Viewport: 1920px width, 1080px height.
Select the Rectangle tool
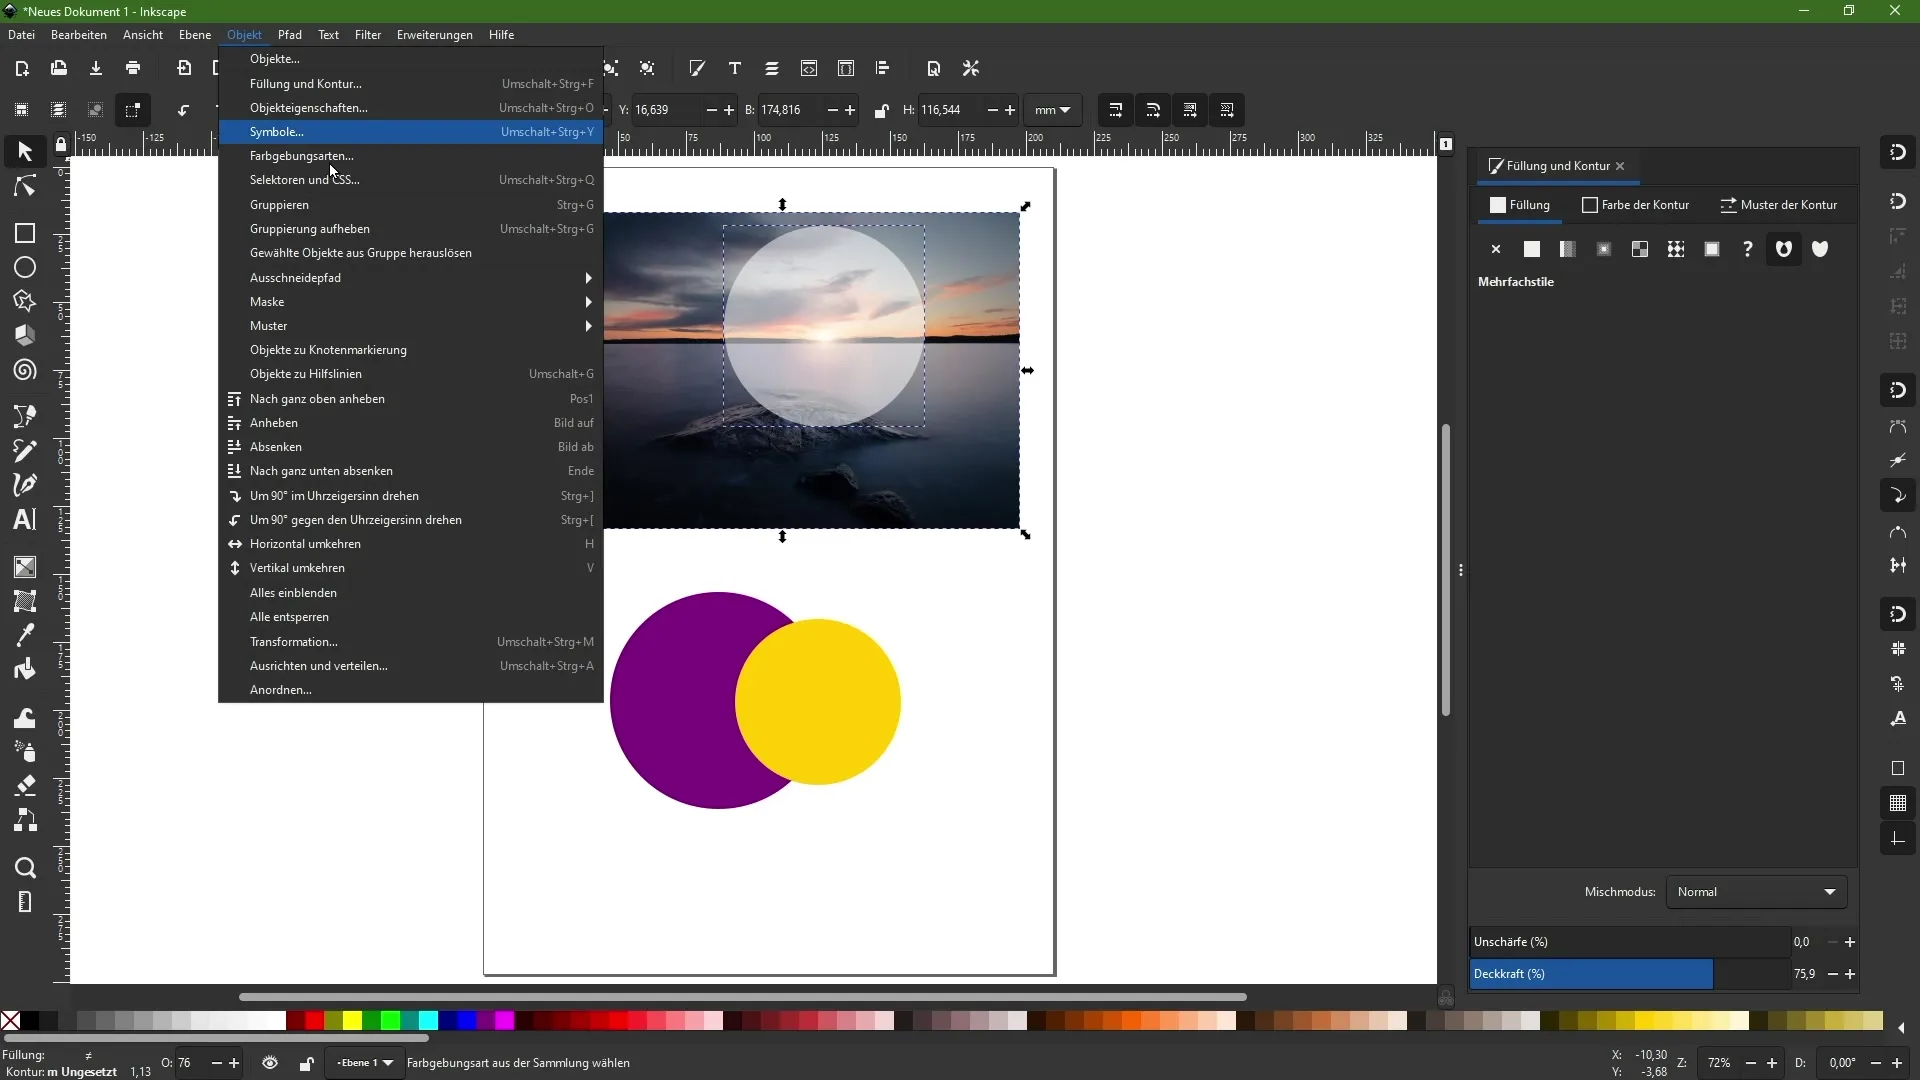pyautogui.click(x=25, y=233)
